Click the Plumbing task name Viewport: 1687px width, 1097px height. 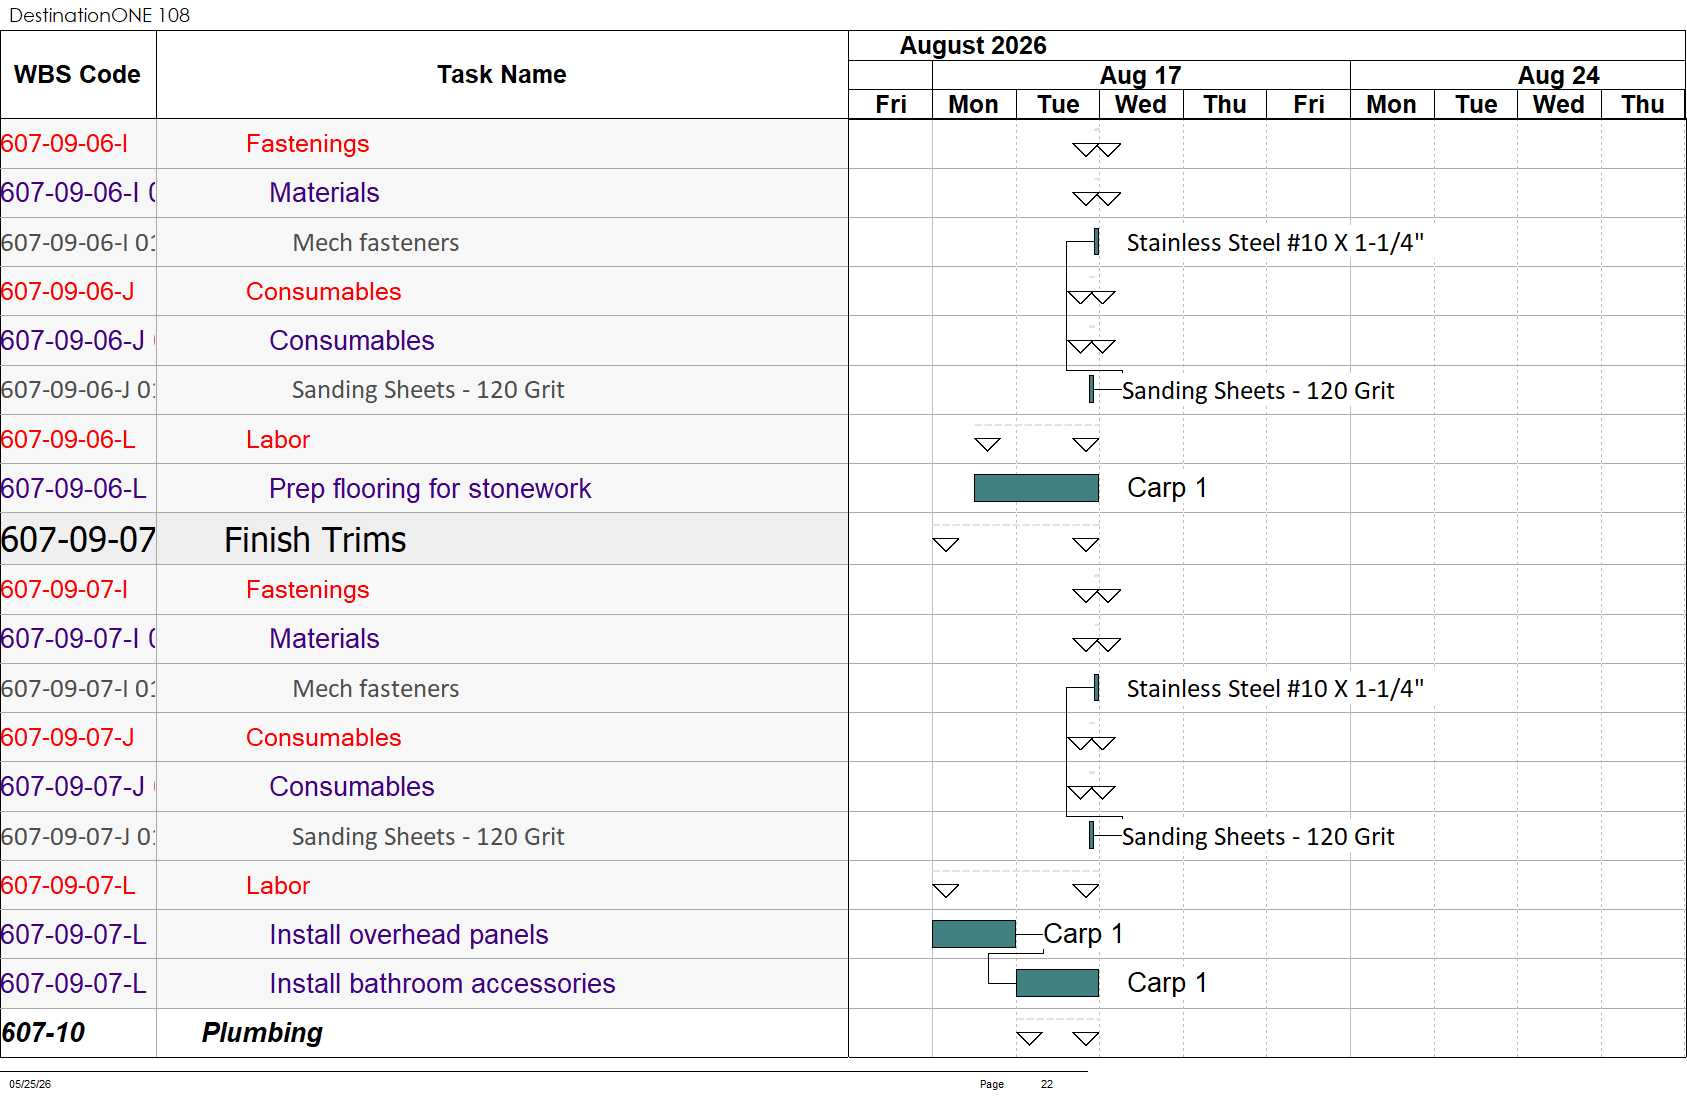click(262, 1033)
